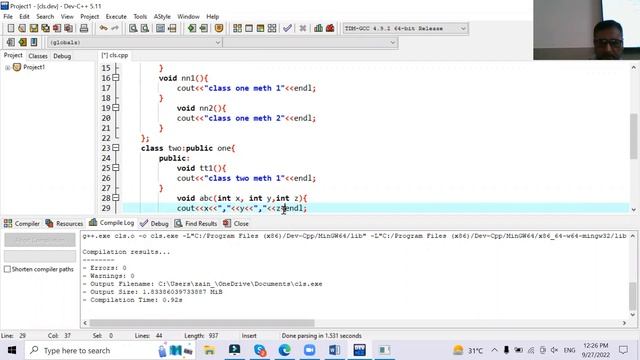Viewport: 640px width, 360px height.
Task: Collapse the code fold at line 28
Action: coord(116,198)
